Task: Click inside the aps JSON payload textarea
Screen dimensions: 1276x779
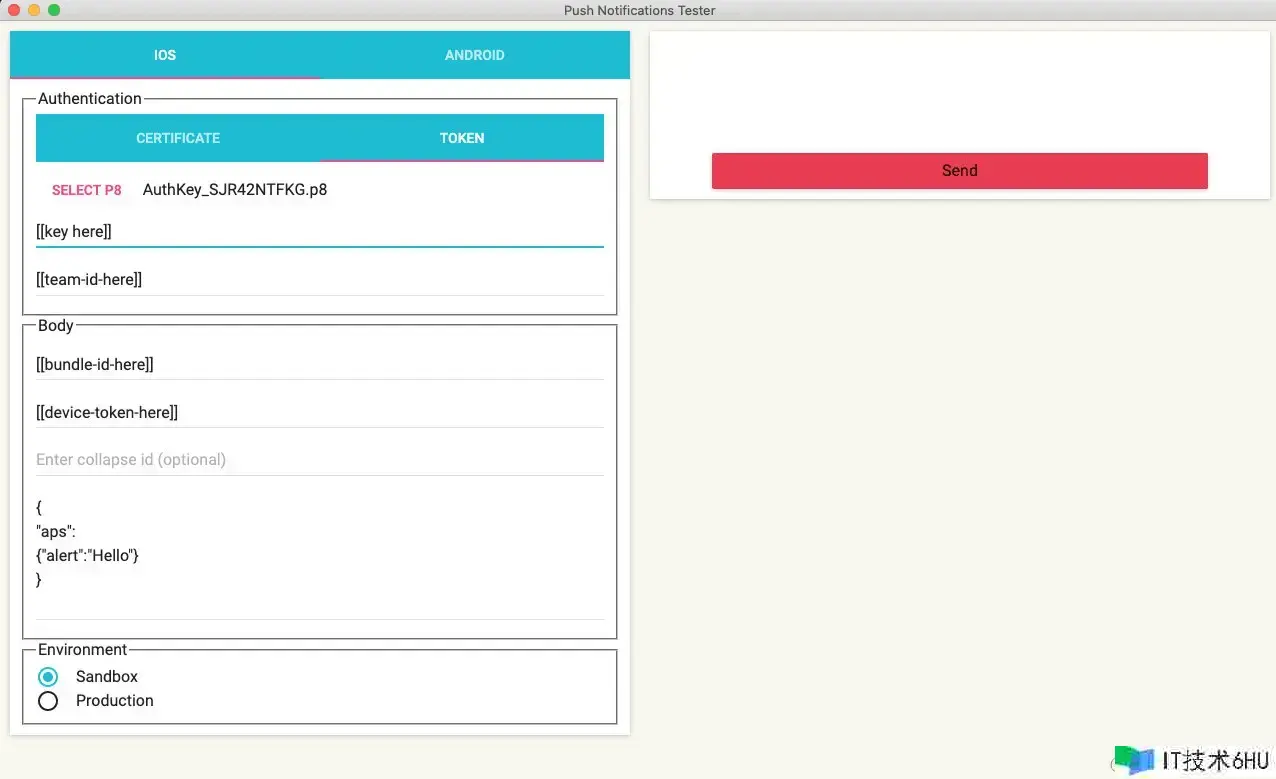Action: tap(319, 555)
